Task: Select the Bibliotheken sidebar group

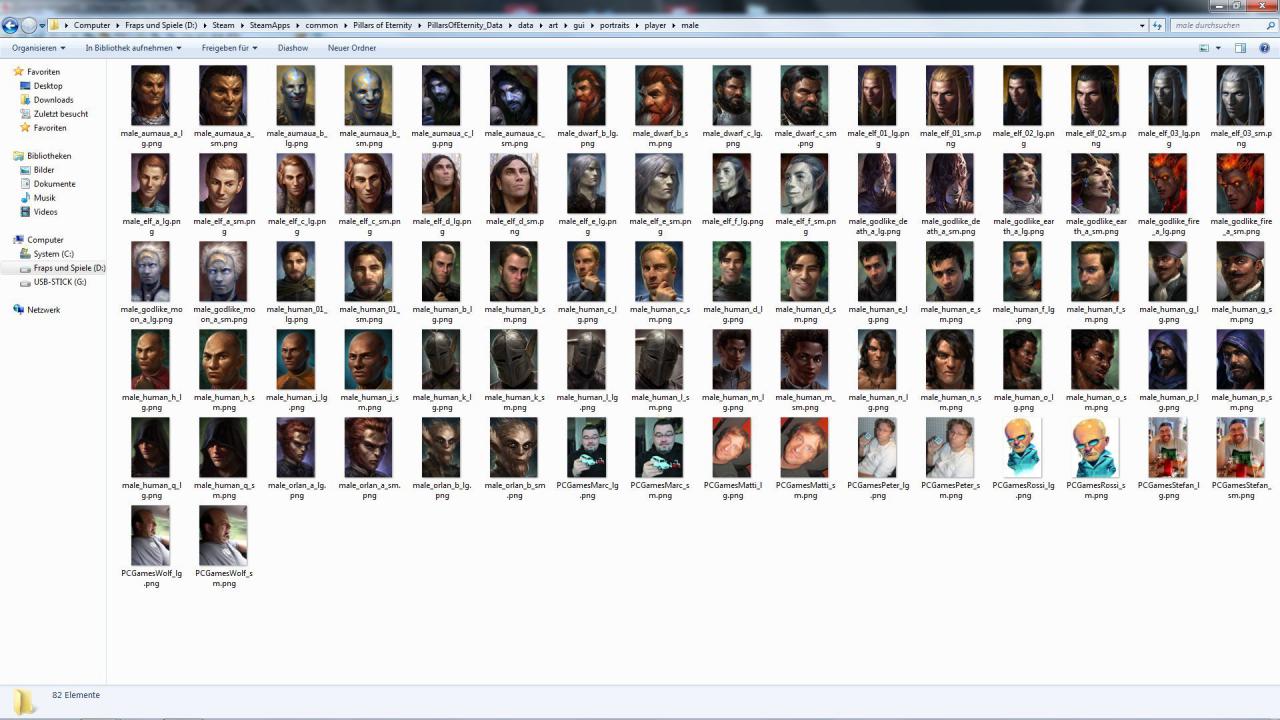Action: [x=49, y=156]
